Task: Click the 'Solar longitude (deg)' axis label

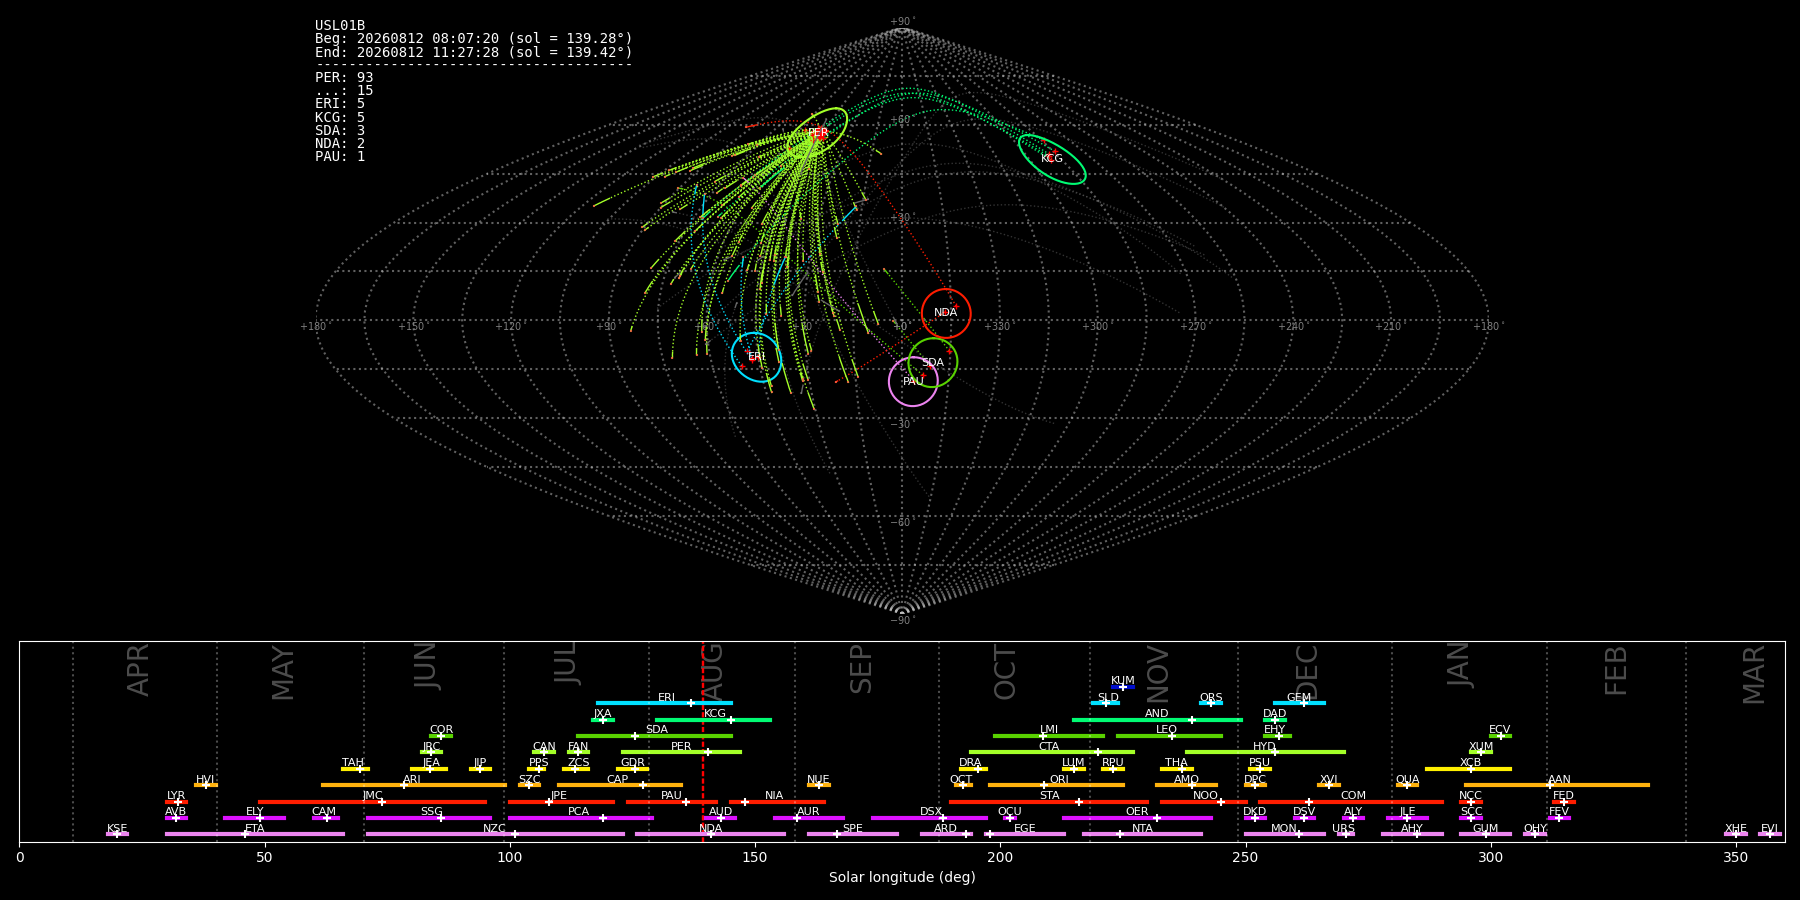Action: pyautogui.click(x=902, y=878)
